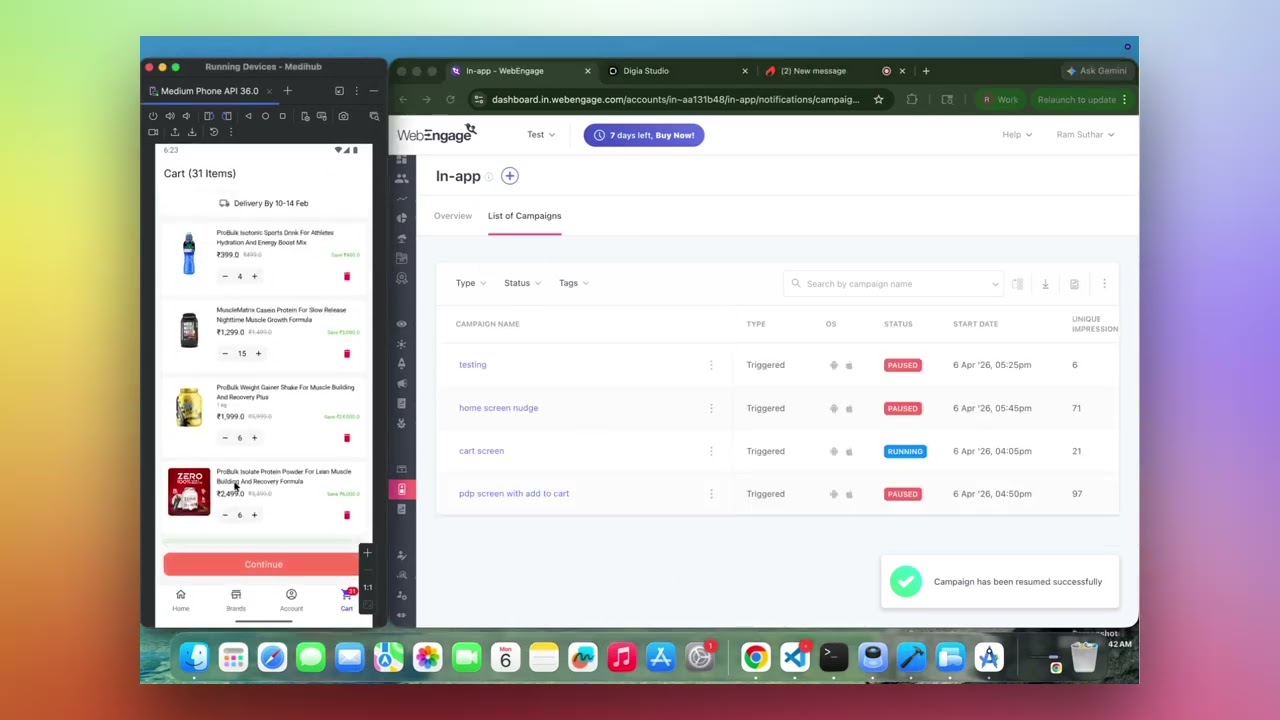The width and height of the screenshot is (1280, 720).
Task: Open the three-dot menu for testing campaign
Action: (711, 365)
